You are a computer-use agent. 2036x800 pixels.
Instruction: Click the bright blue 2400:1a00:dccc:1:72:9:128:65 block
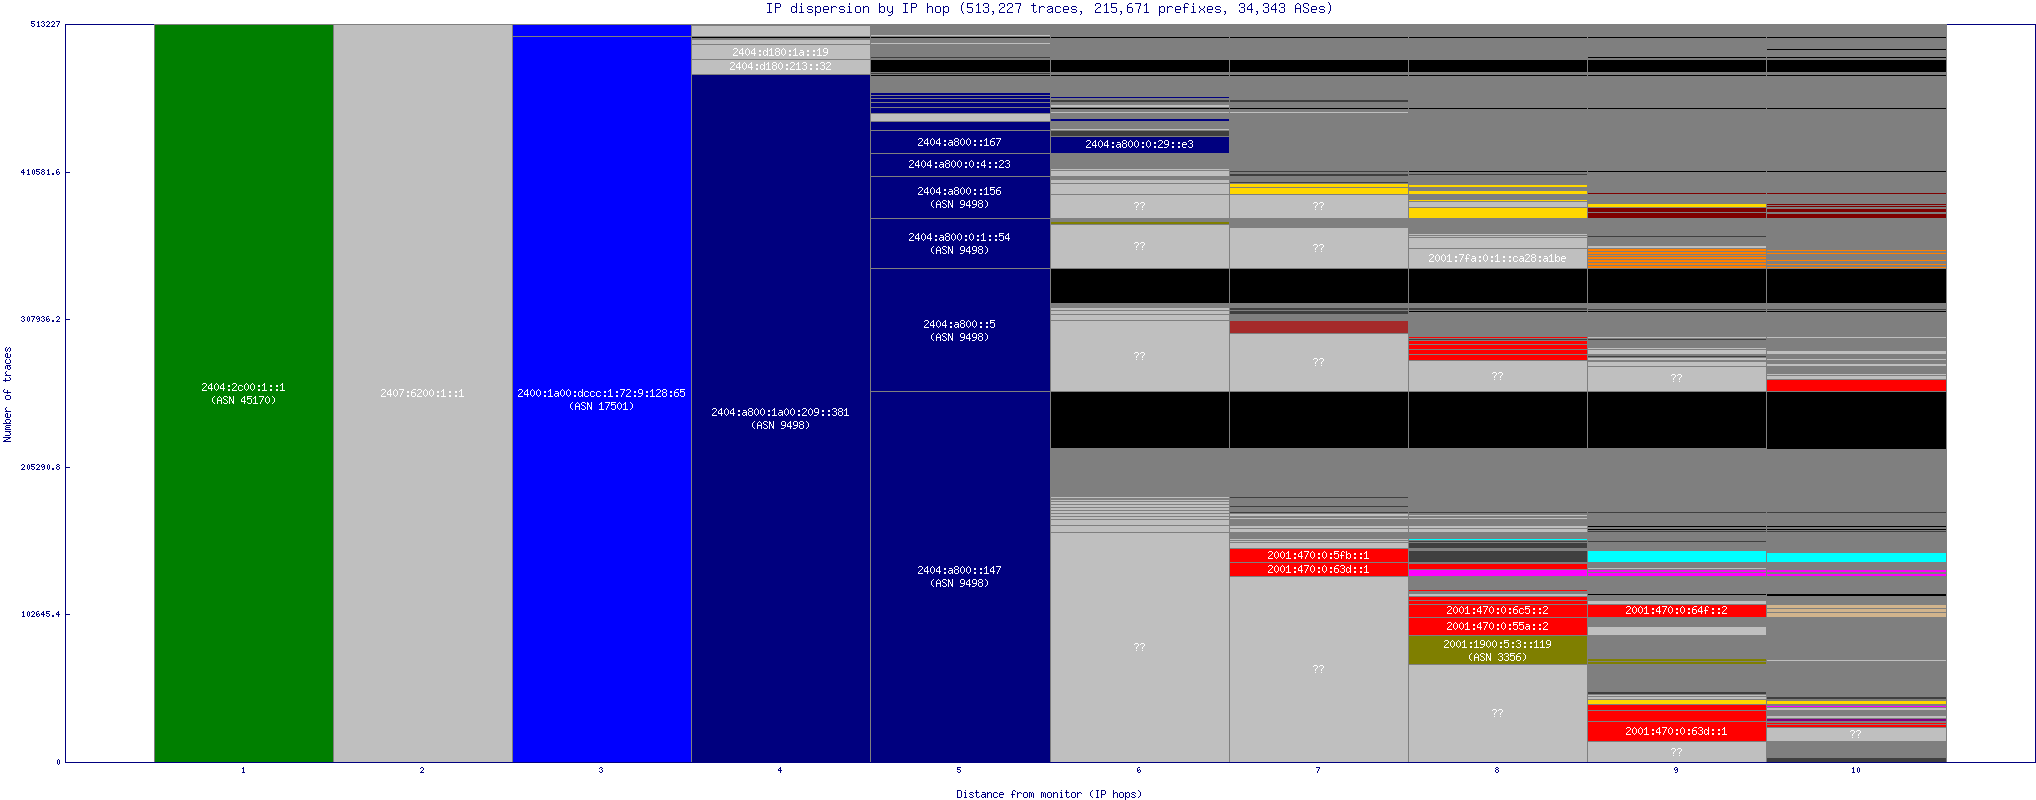601,399
